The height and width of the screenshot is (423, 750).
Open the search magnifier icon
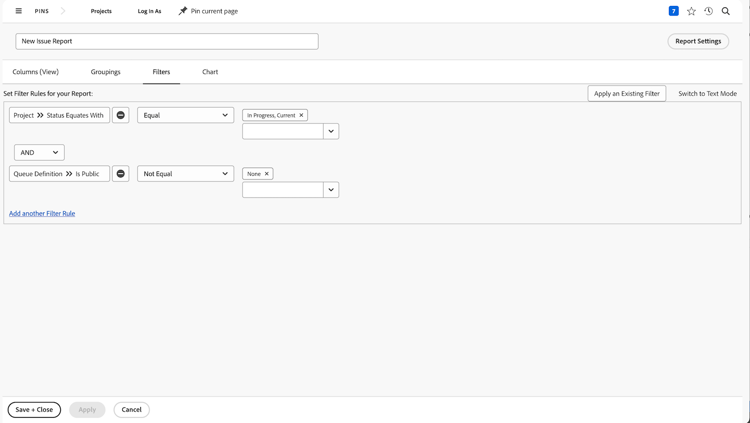(x=726, y=11)
